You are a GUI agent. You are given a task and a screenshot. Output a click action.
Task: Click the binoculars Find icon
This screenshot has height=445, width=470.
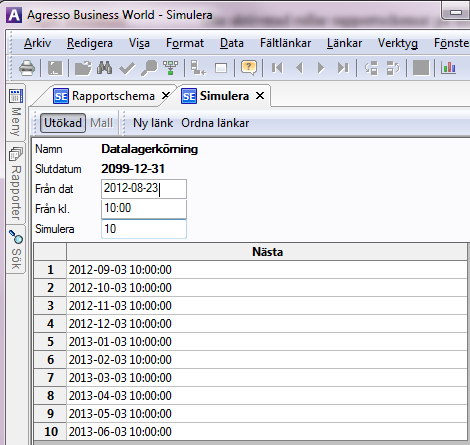point(104,68)
